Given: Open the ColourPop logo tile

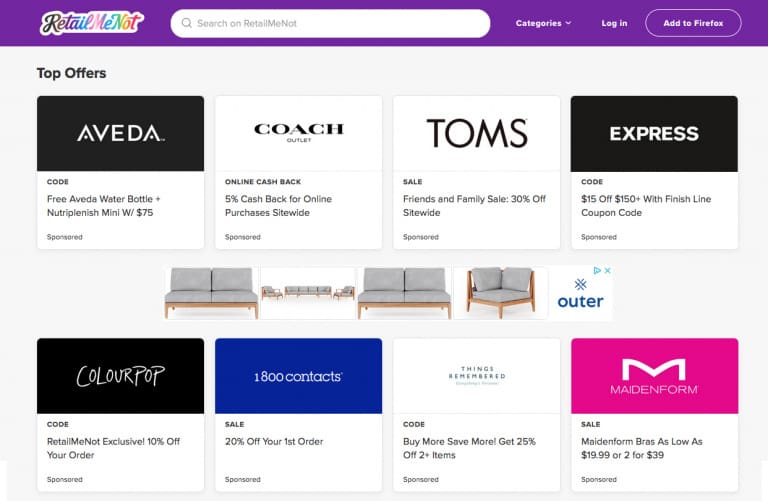Looking at the screenshot, I should [120, 376].
